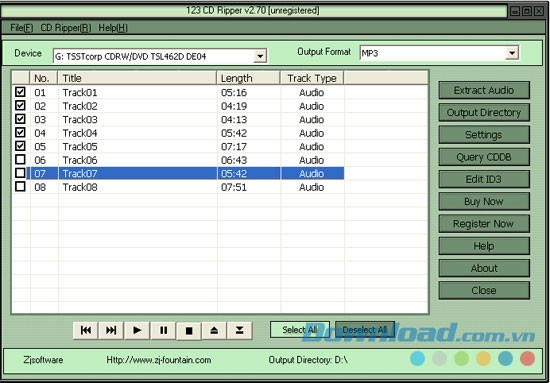Click the Zjsoftware text in status bar
This screenshot has width=550, height=383.
click(43, 360)
